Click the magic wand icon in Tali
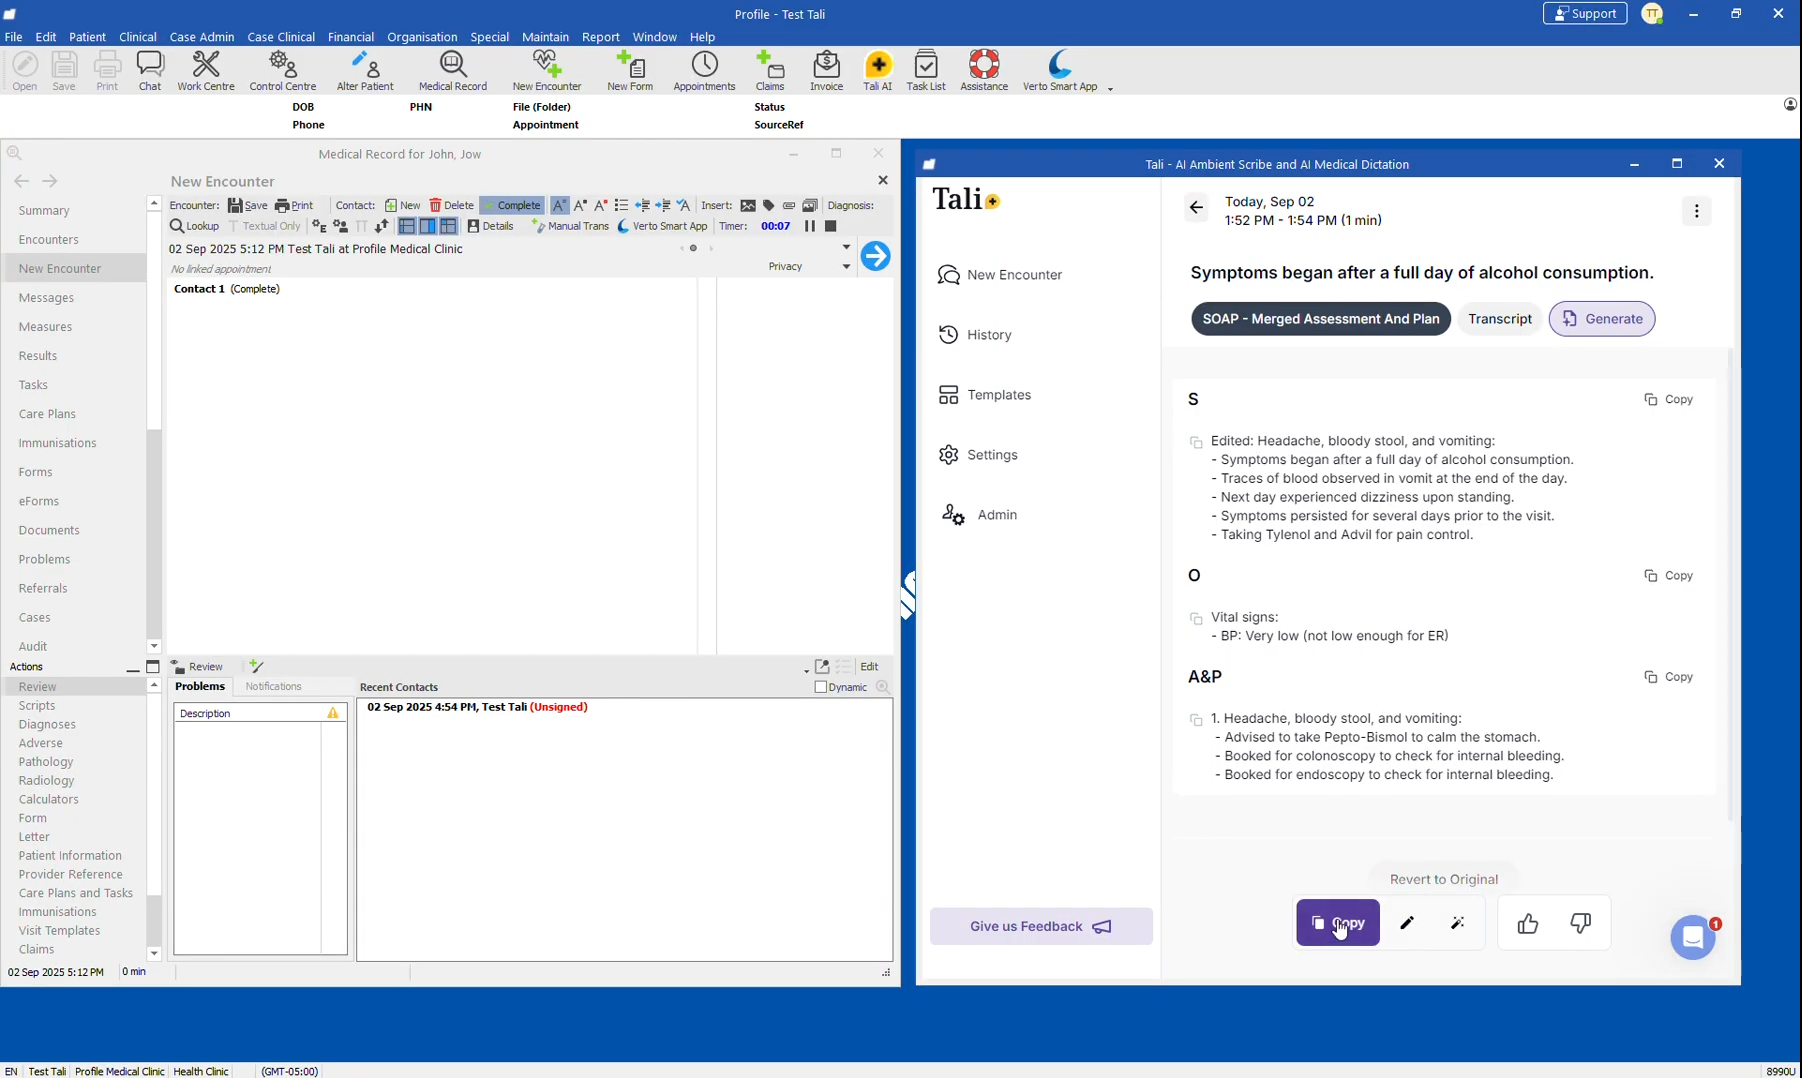 (x=1458, y=924)
